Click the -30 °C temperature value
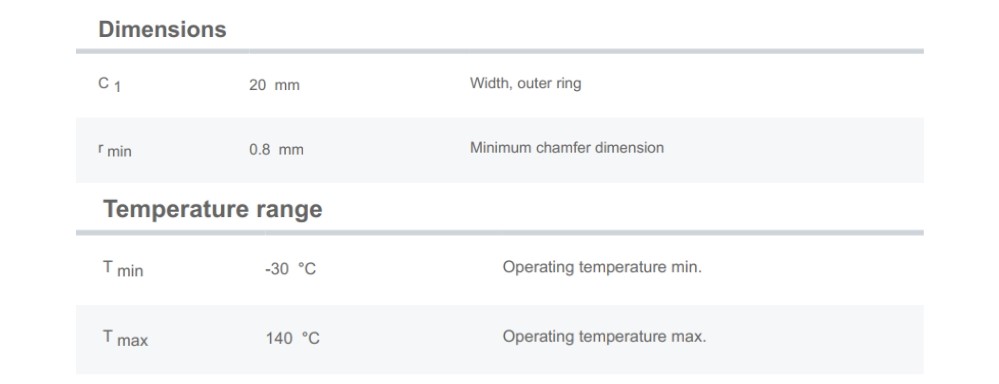Image resolution: width=999 pixels, height=384 pixels. 291,269
